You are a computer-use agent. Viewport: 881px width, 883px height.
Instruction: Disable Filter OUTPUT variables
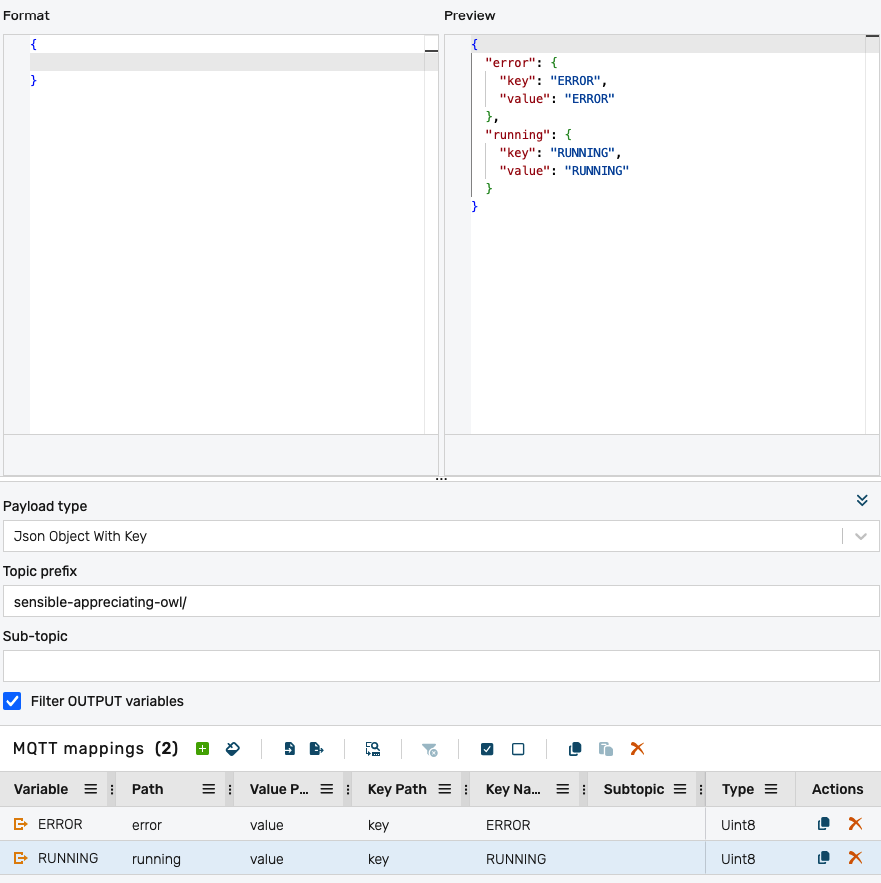[12, 701]
